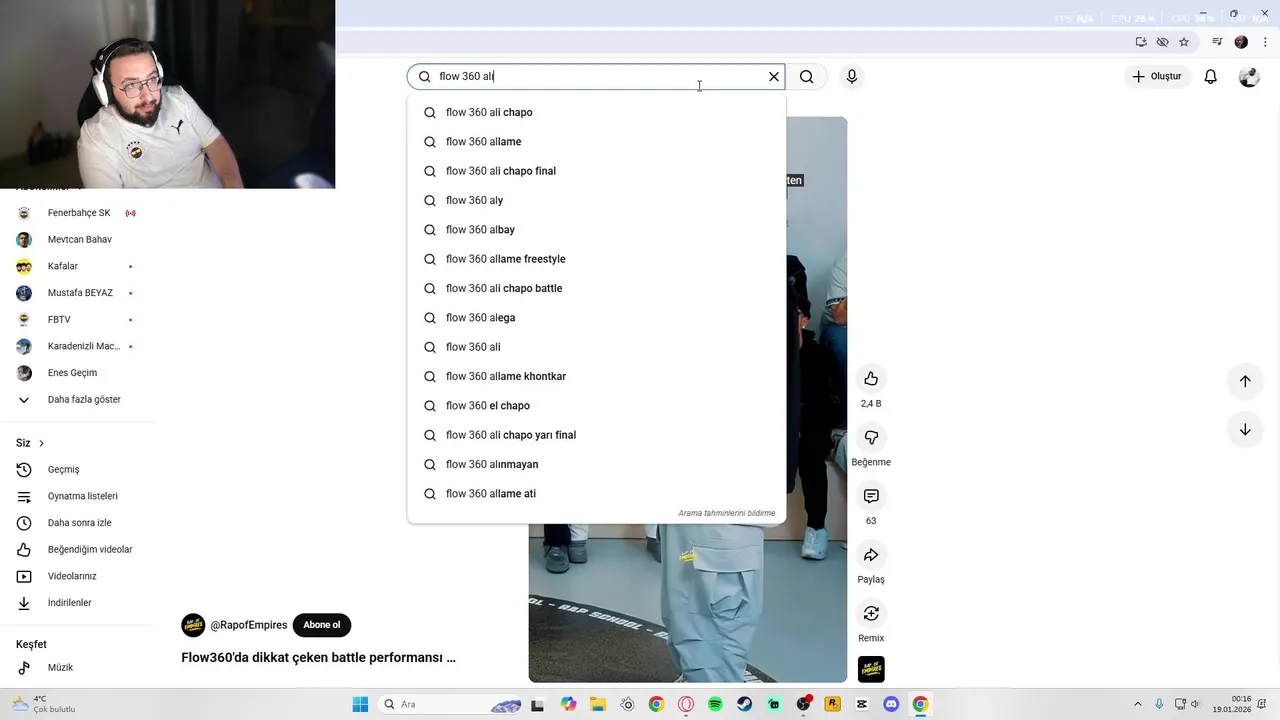Click the magnifier search button
Viewport: 1280px width, 720px height.
point(807,77)
